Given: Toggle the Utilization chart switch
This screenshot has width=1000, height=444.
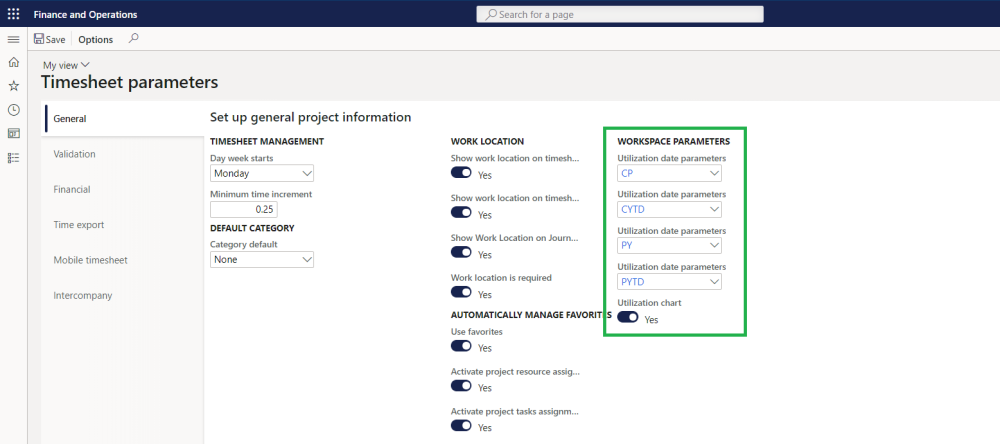Looking at the screenshot, I should [628, 317].
